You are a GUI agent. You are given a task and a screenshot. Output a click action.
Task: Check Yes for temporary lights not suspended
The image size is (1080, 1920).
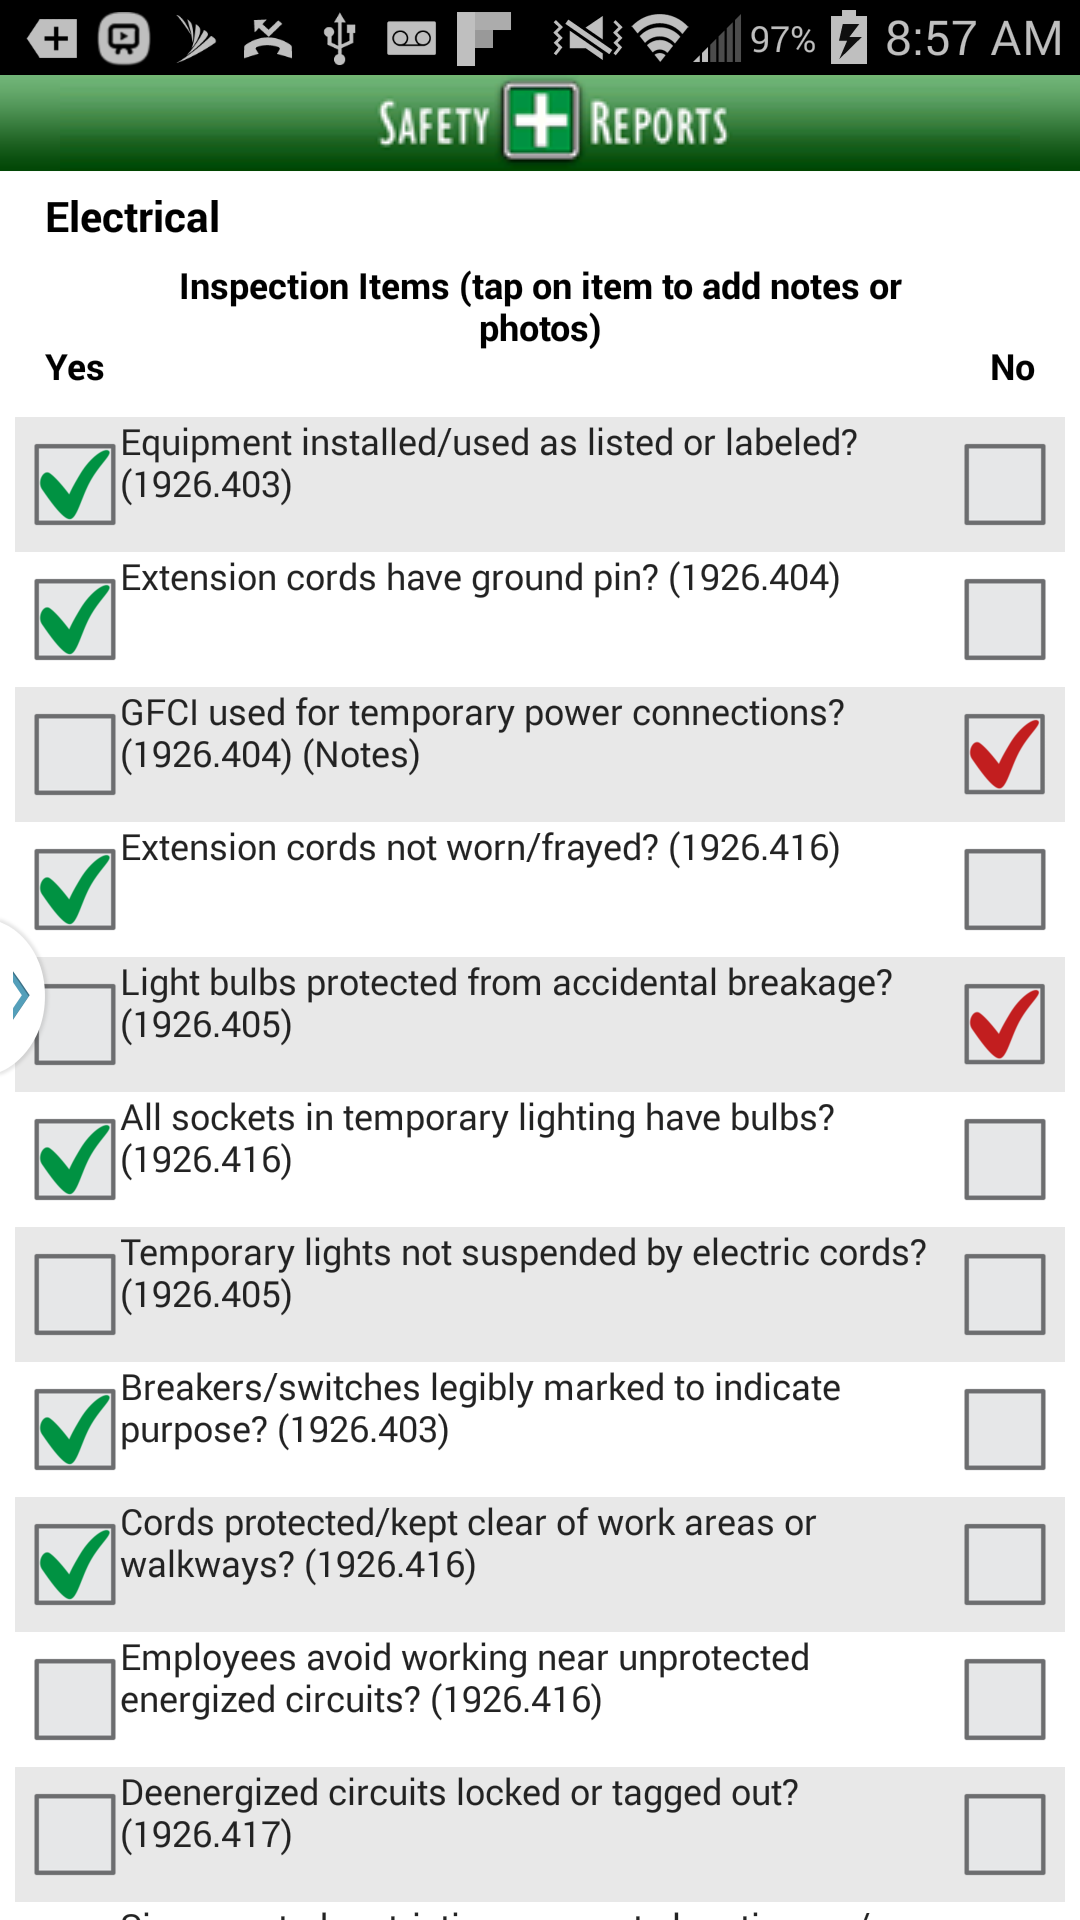(x=74, y=1292)
